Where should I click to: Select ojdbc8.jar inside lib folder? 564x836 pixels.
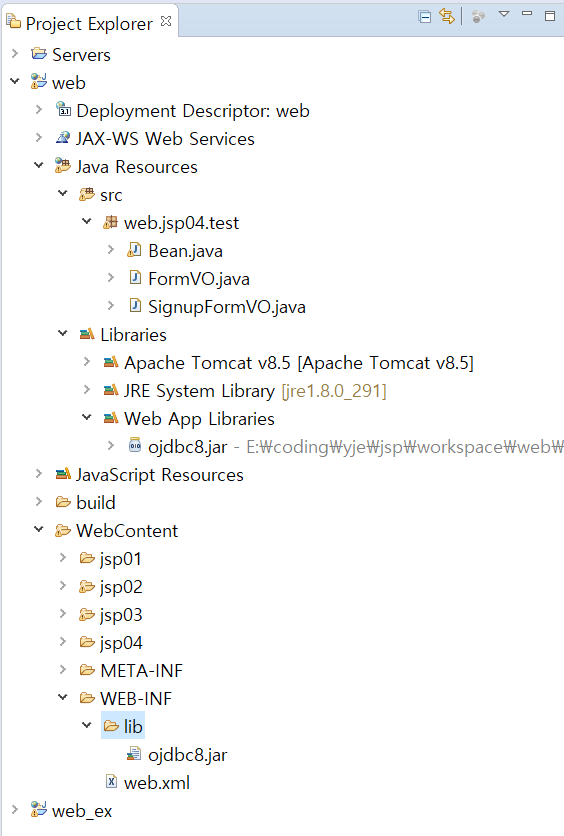click(x=188, y=754)
